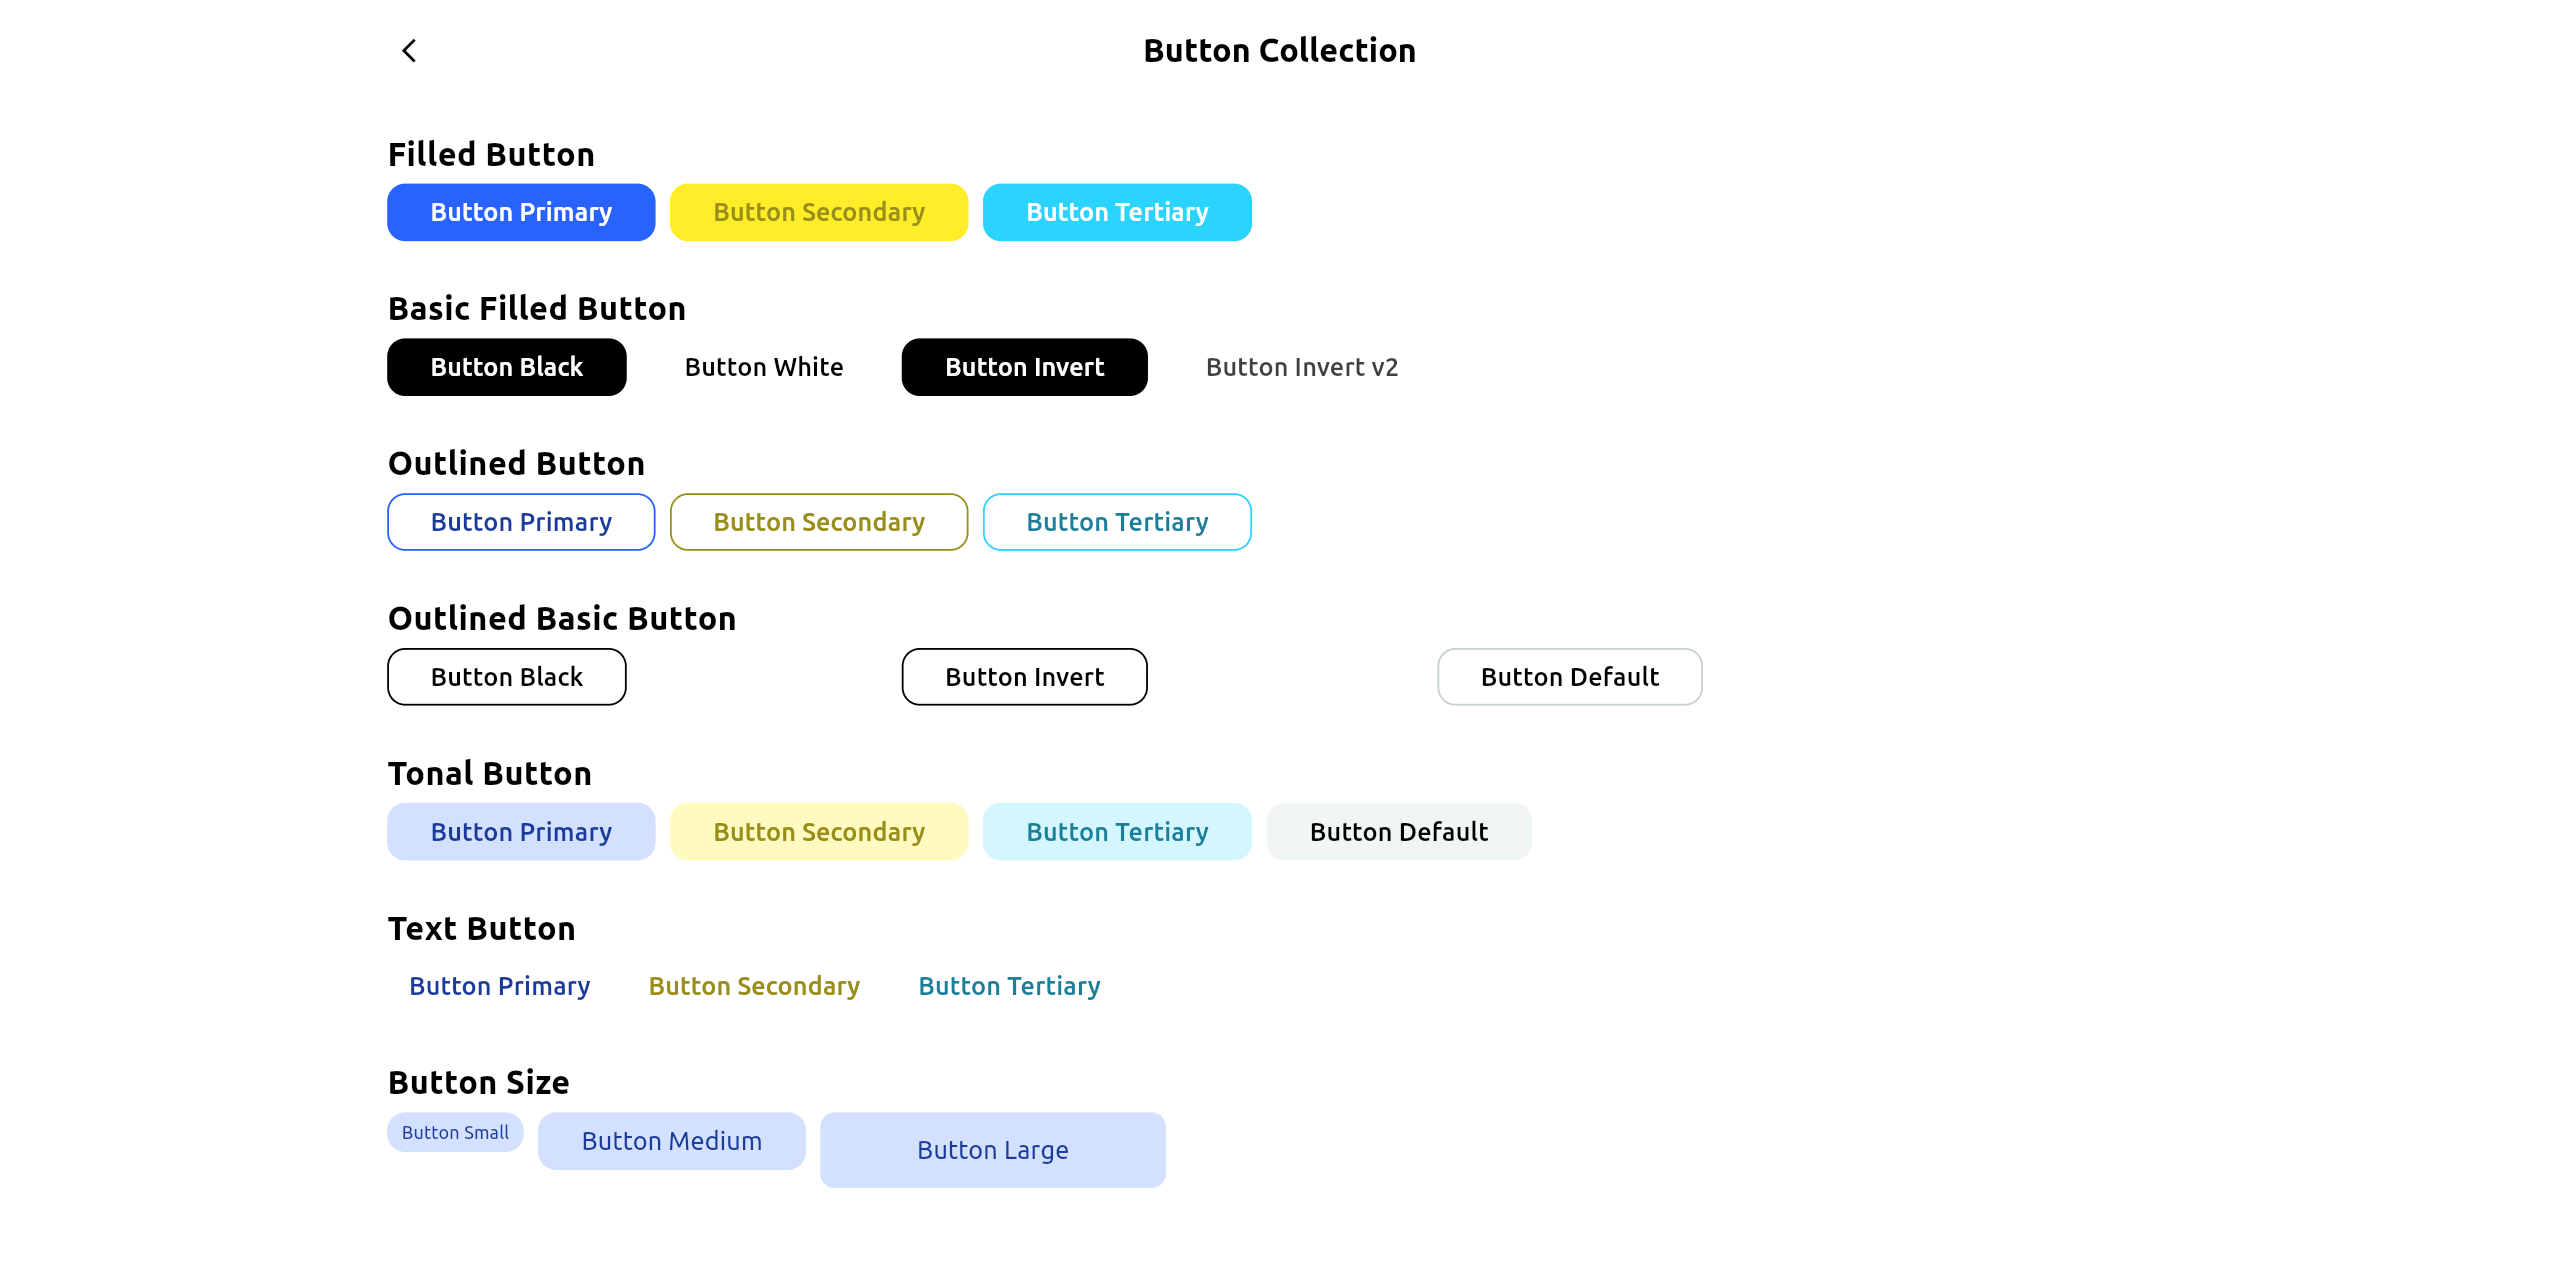Screen dimensions: 2560x1263
Task: Click the tonal Button Default
Action: pos(1399,832)
